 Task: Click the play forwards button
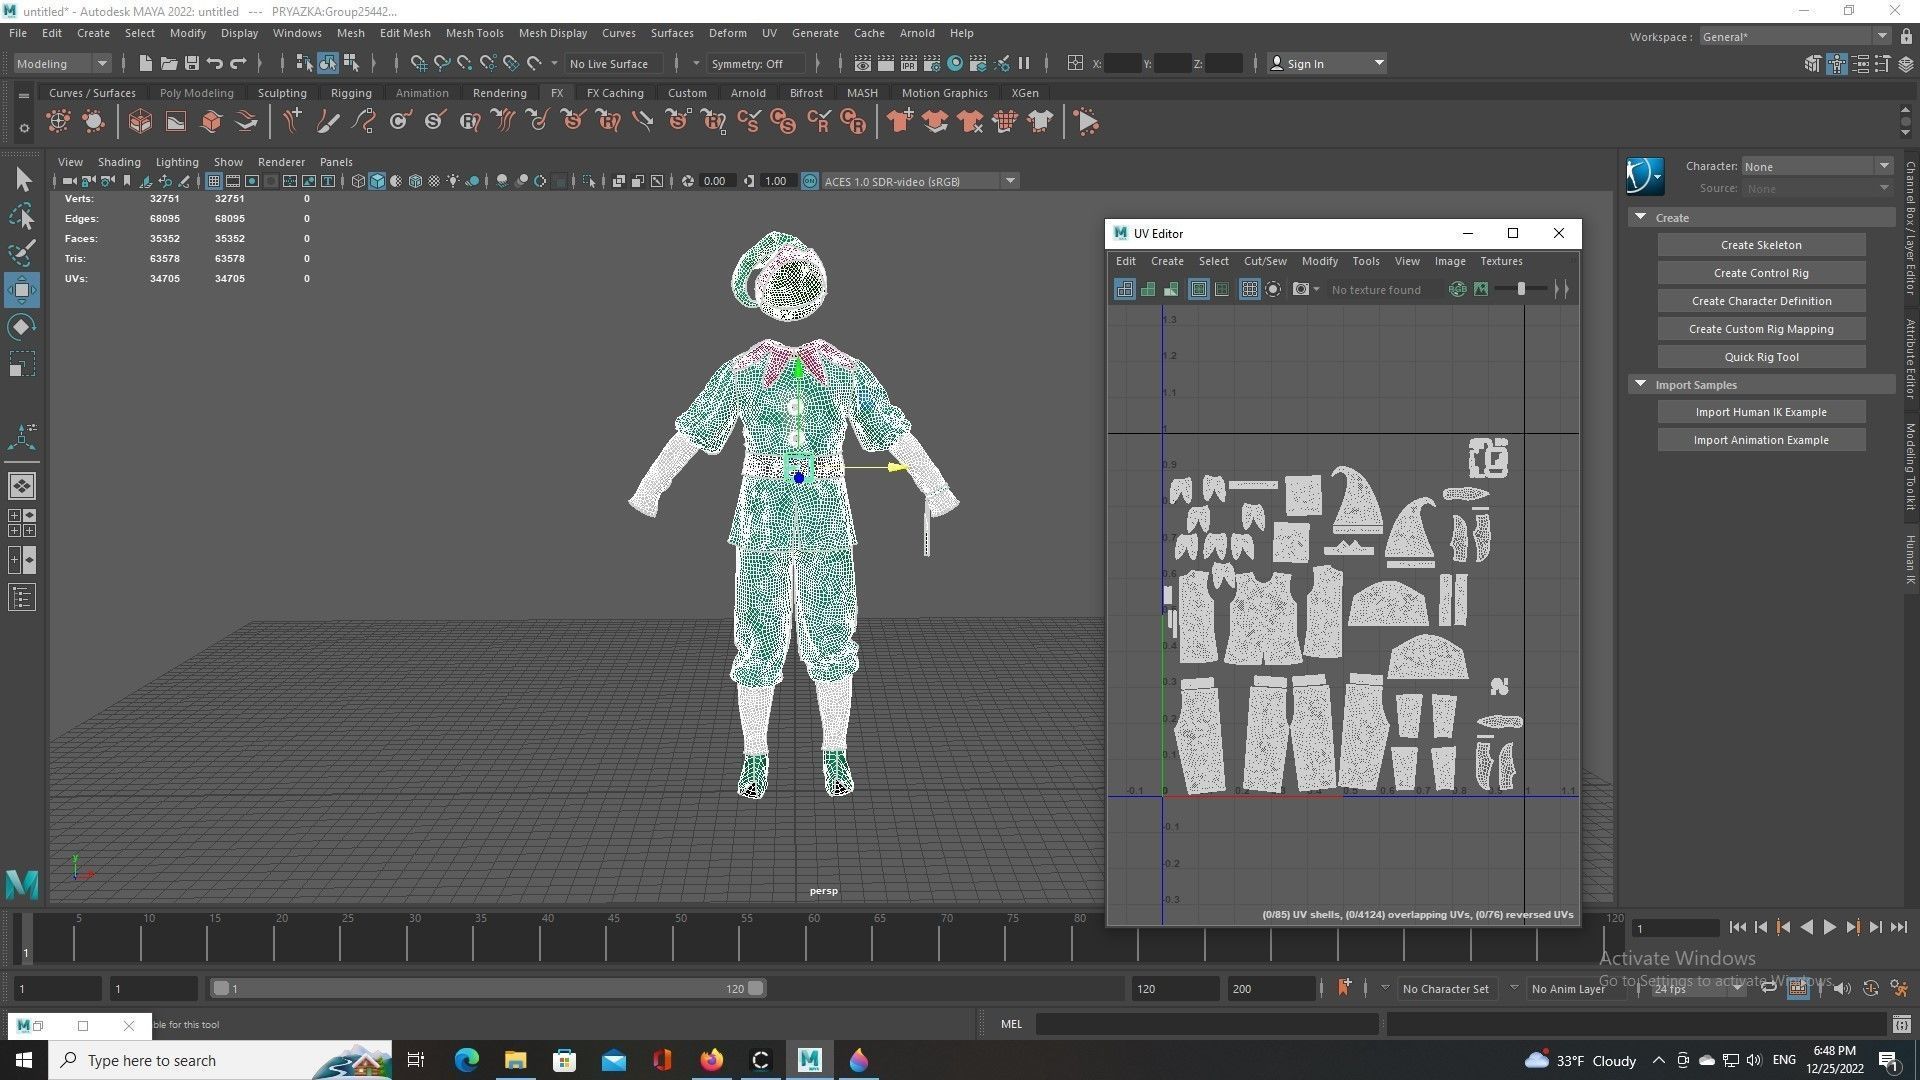[x=1829, y=928]
